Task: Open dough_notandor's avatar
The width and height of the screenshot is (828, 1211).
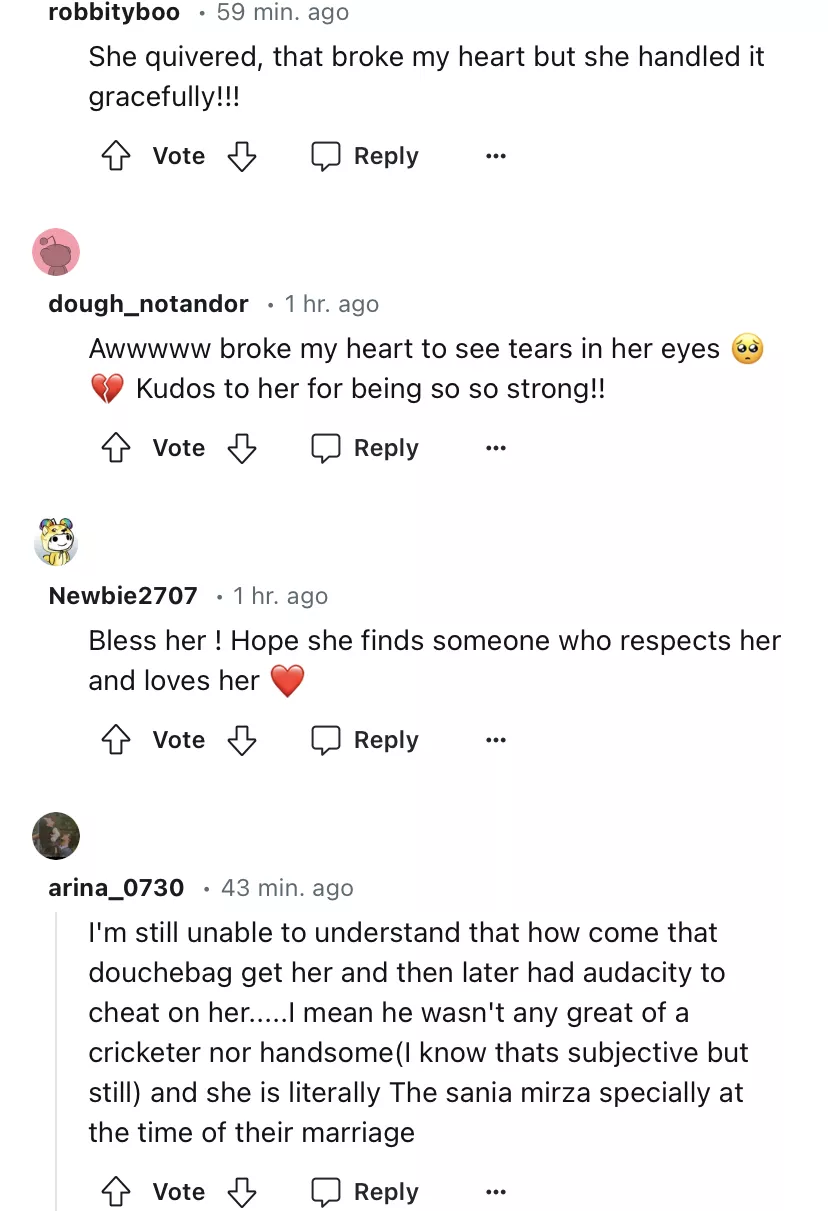Action: [x=56, y=251]
